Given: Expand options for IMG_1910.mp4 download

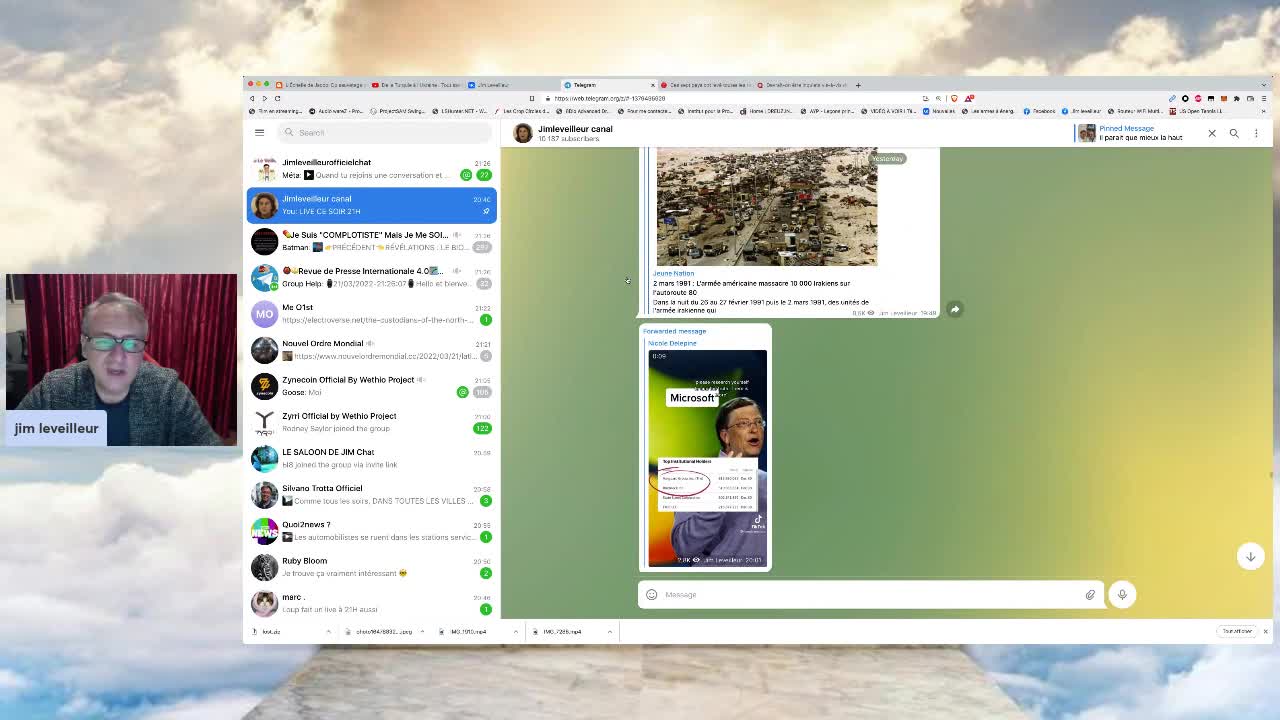Looking at the screenshot, I should [x=516, y=632].
